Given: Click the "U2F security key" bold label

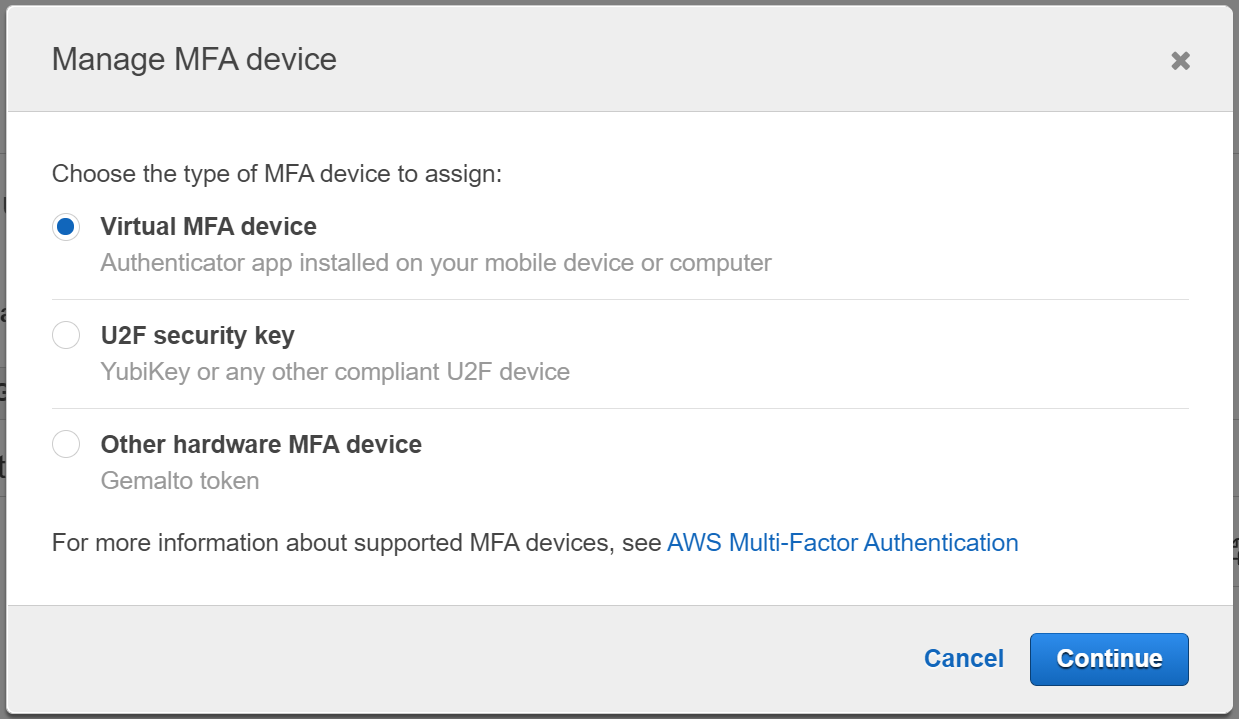Looking at the screenshot, I should click(x=197, y=336).
